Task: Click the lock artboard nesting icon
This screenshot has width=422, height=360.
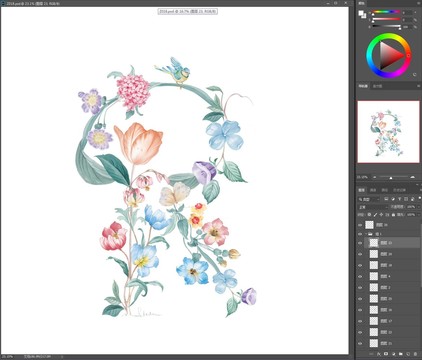Action: [x=387, y=215]
